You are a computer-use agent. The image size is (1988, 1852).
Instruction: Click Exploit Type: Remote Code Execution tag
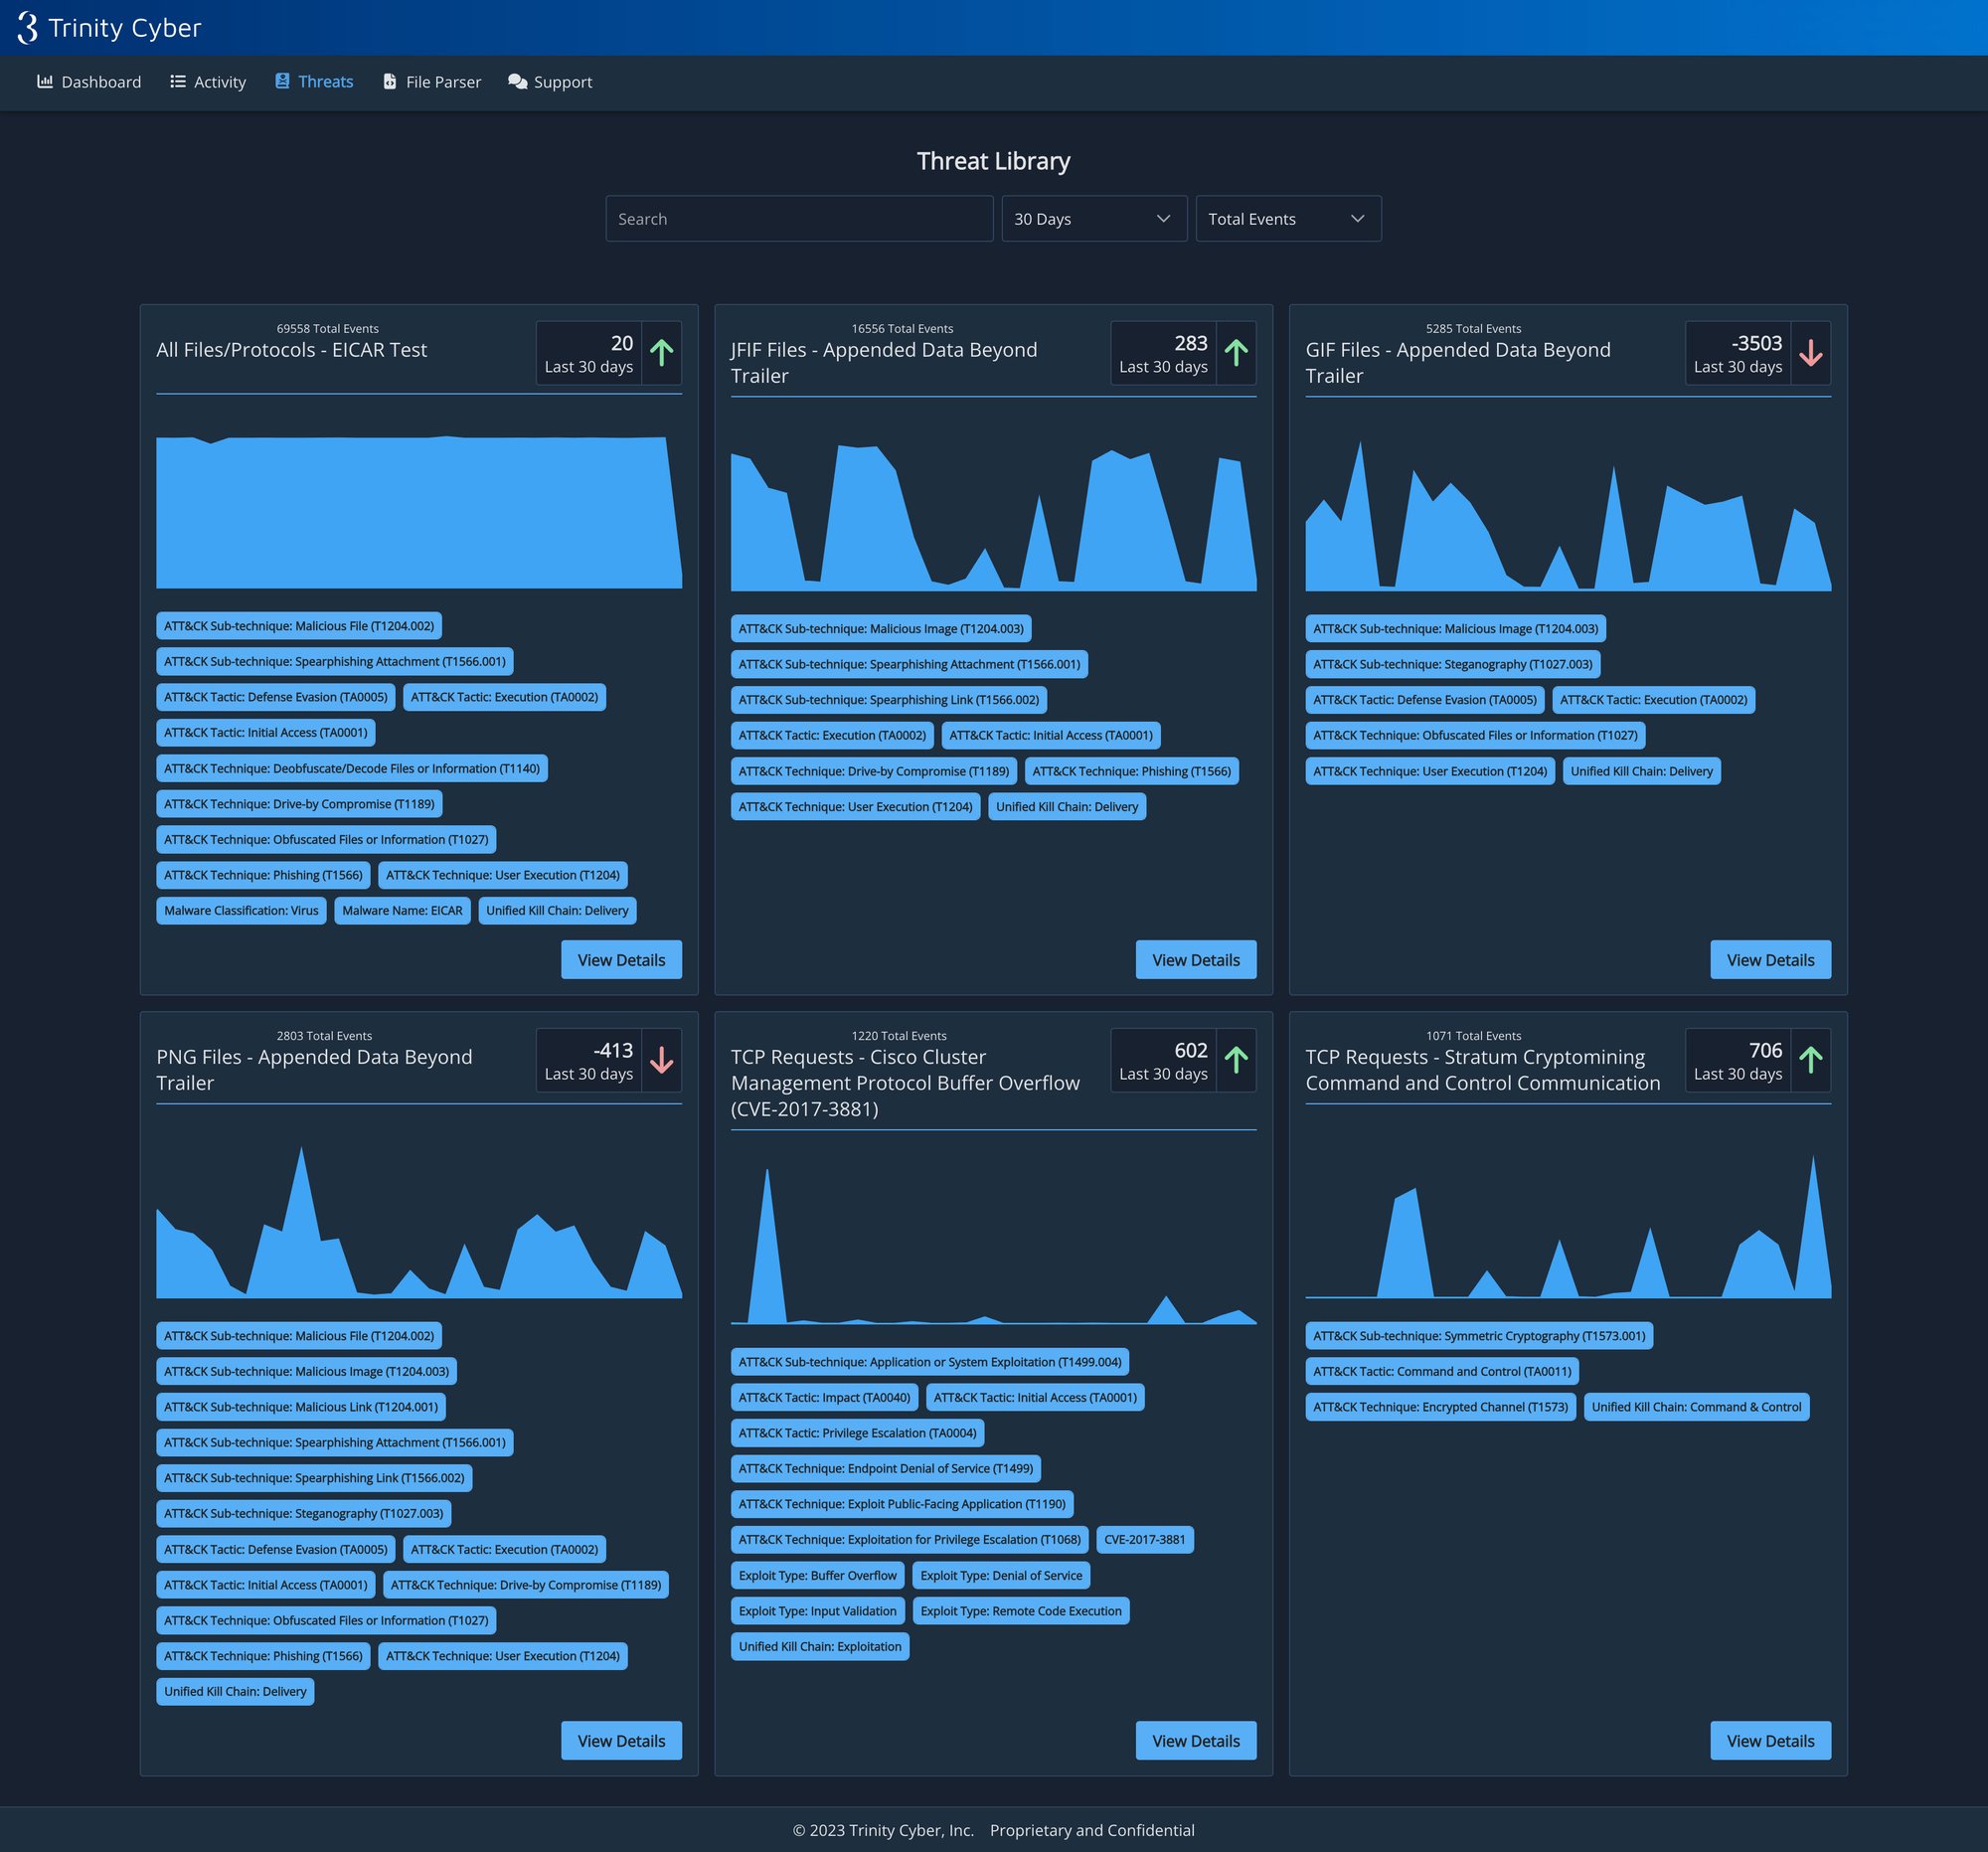pos(1021,1610)
